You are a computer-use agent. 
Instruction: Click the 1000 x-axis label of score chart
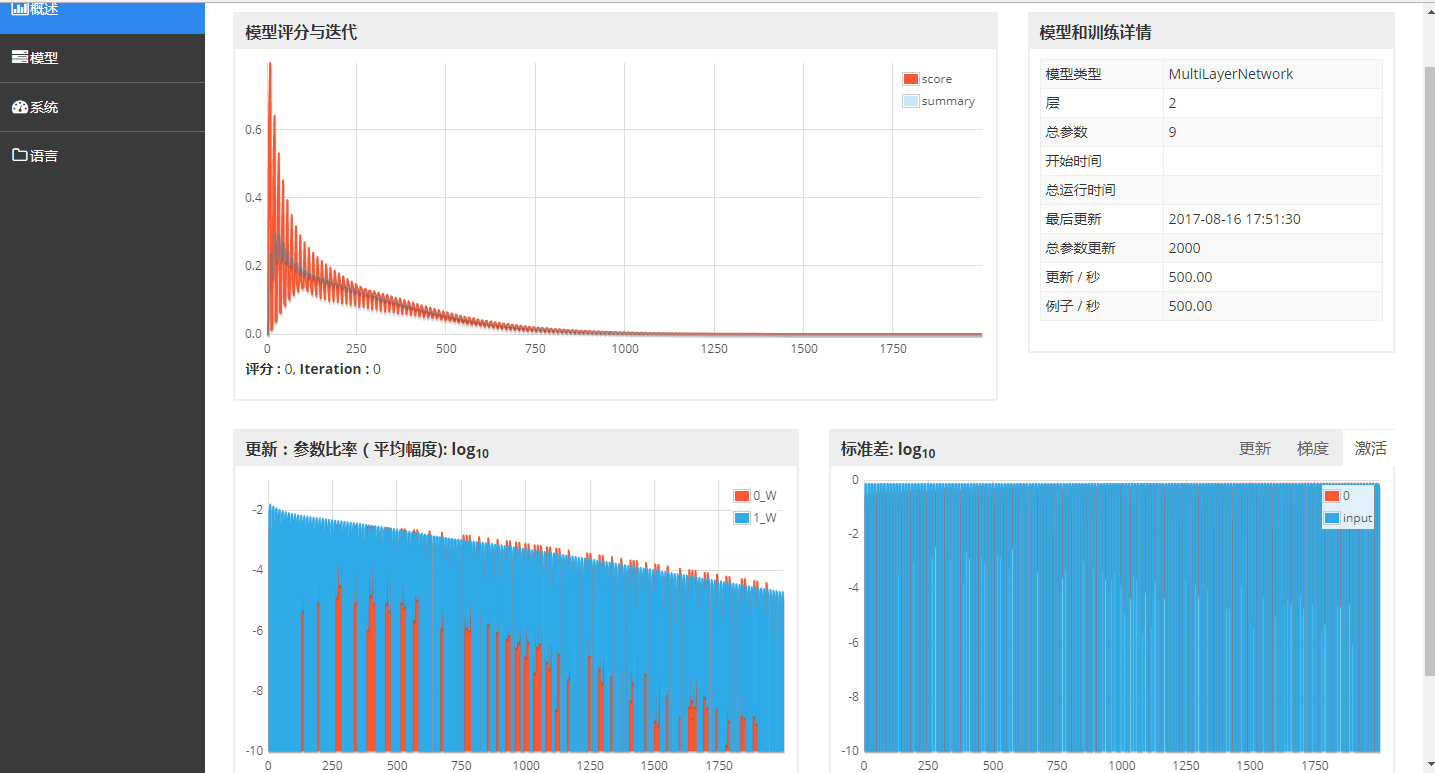pos(625,349)
